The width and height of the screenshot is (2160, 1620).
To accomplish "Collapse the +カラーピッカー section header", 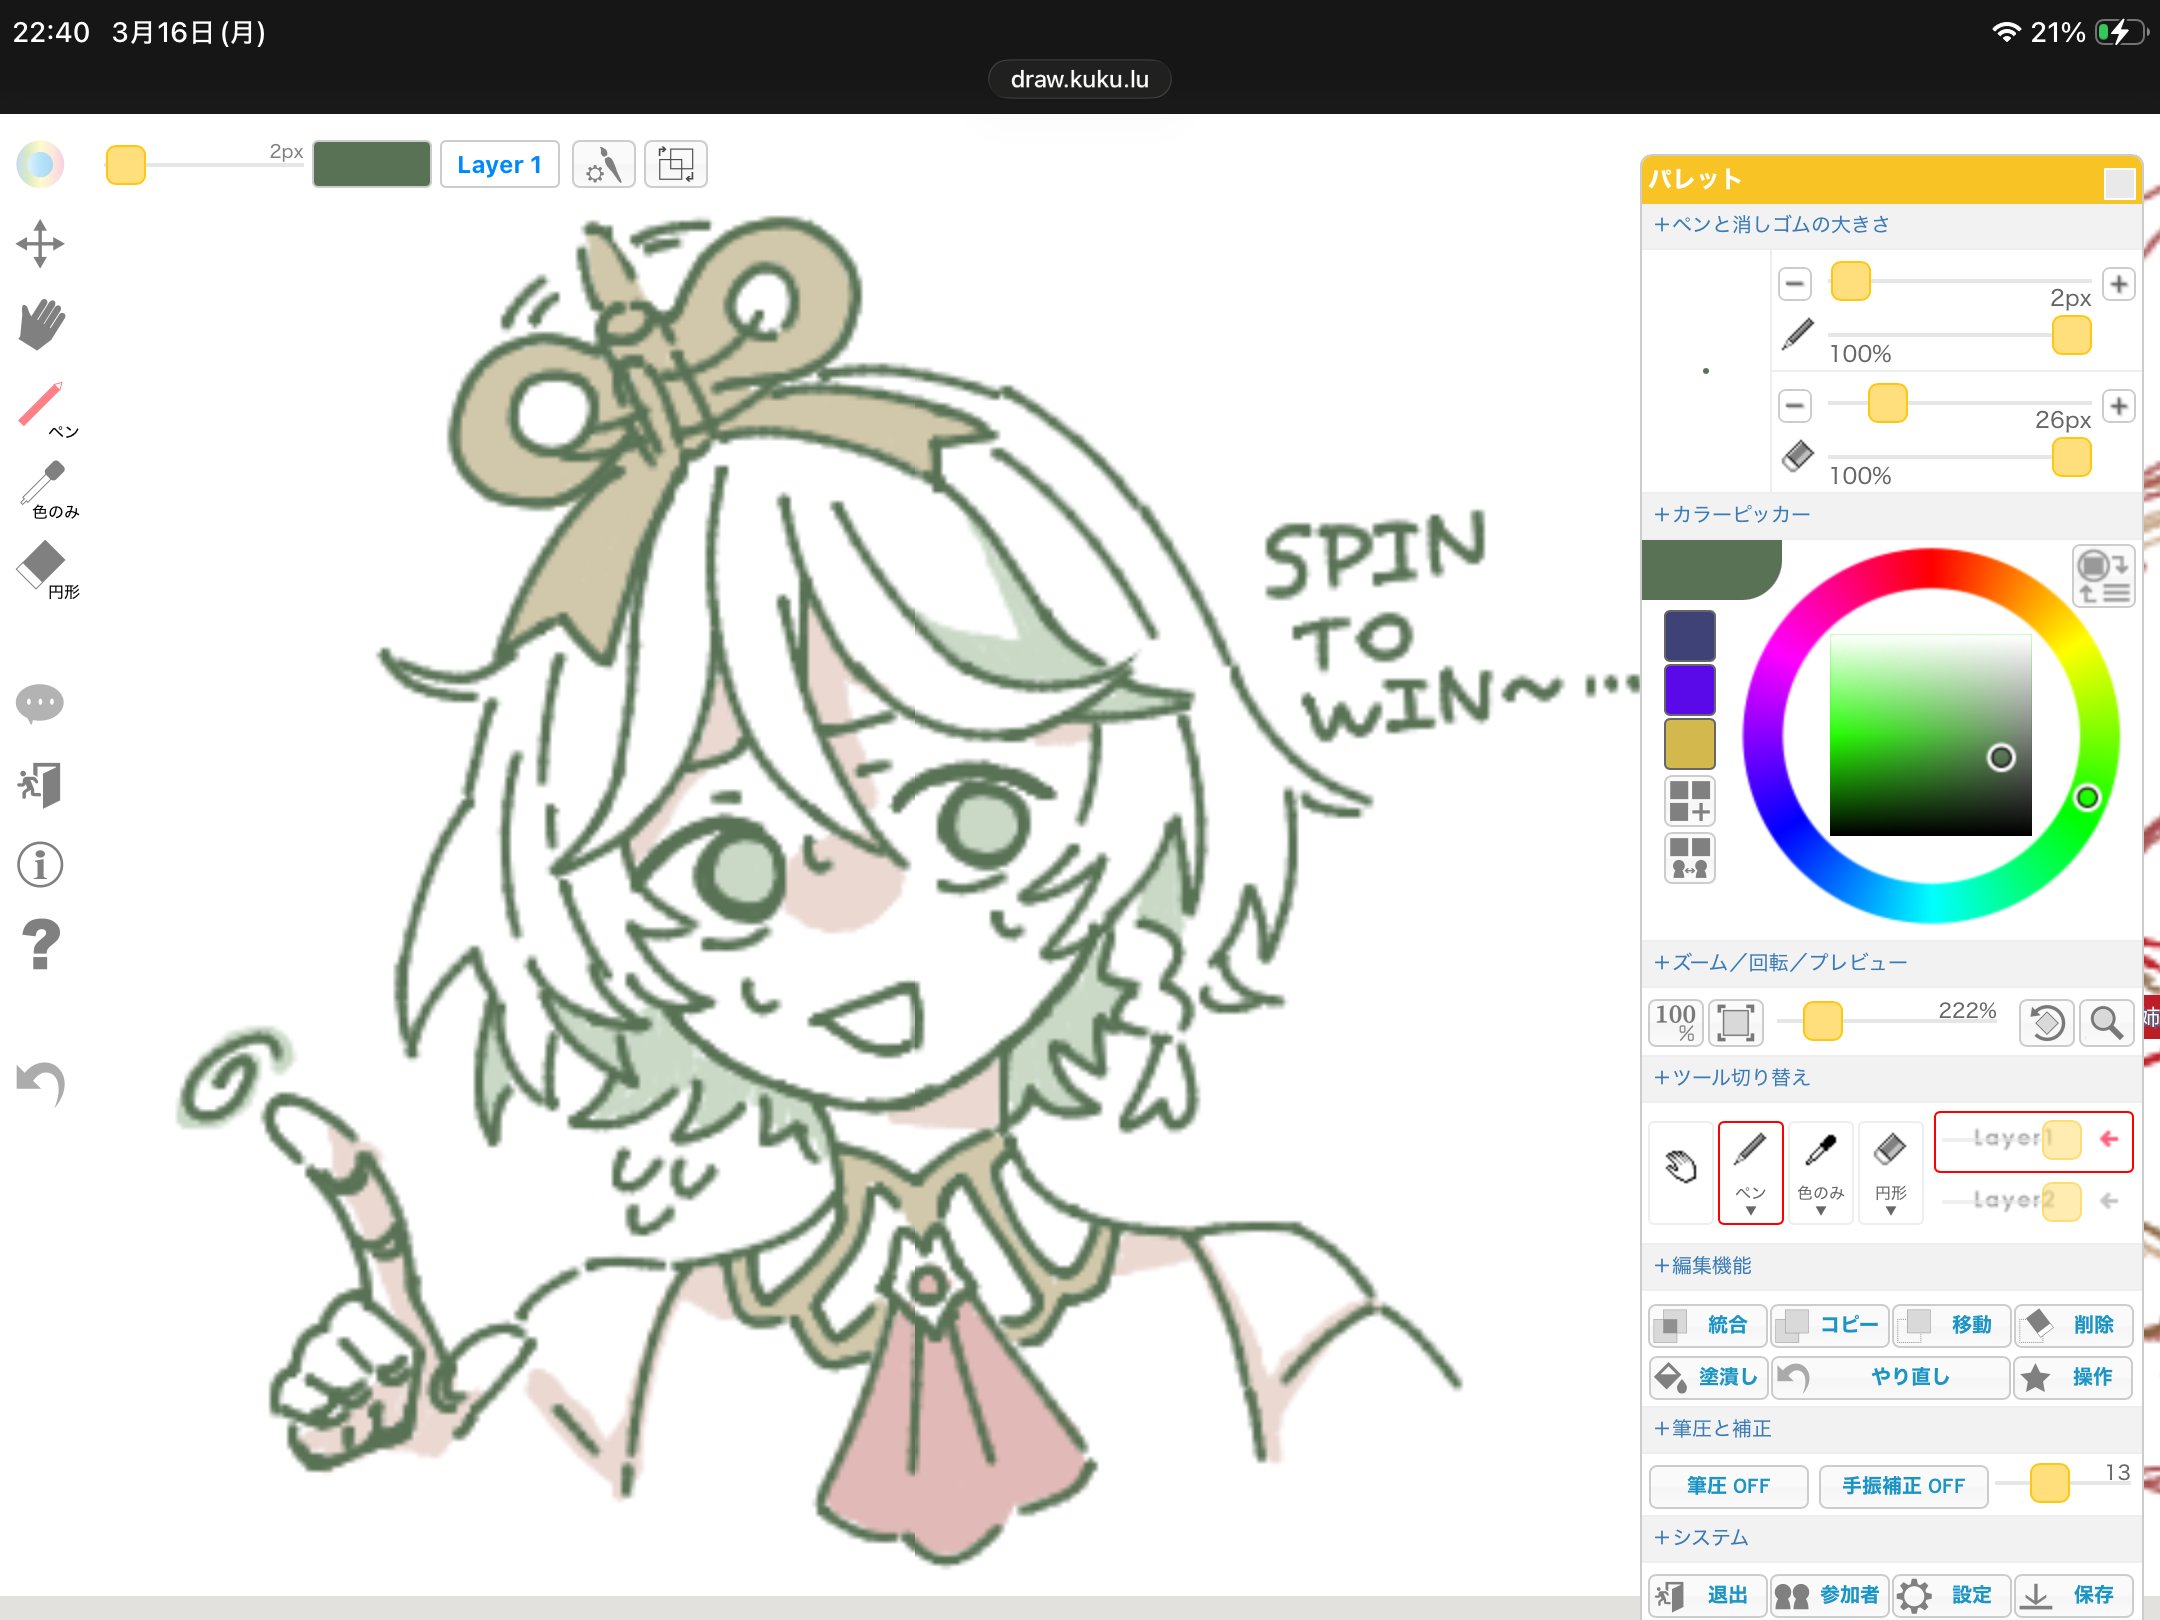I will click(x=1732, y=514).
